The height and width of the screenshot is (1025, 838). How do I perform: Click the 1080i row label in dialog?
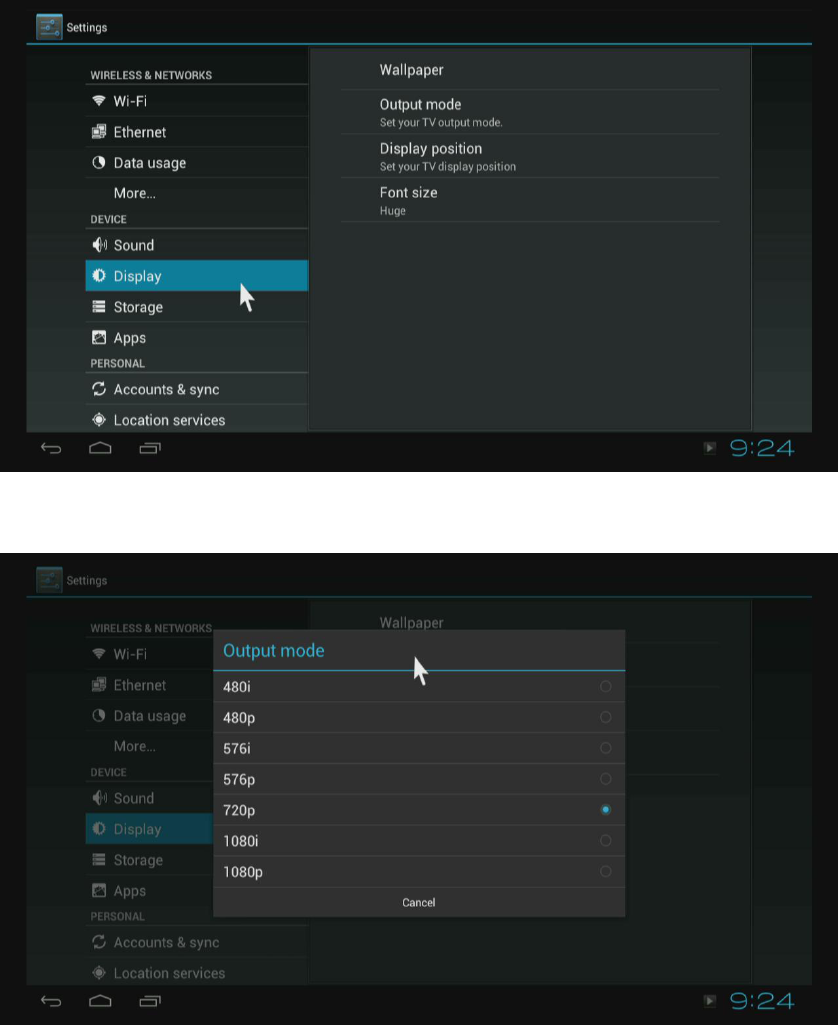pyautogui.click(x=241, y=841)
